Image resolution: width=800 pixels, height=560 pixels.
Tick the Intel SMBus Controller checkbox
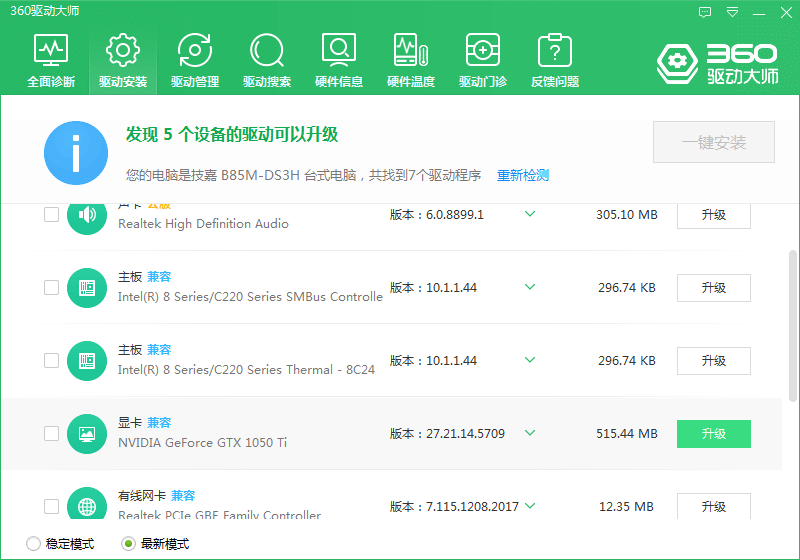tap(51, 288)
